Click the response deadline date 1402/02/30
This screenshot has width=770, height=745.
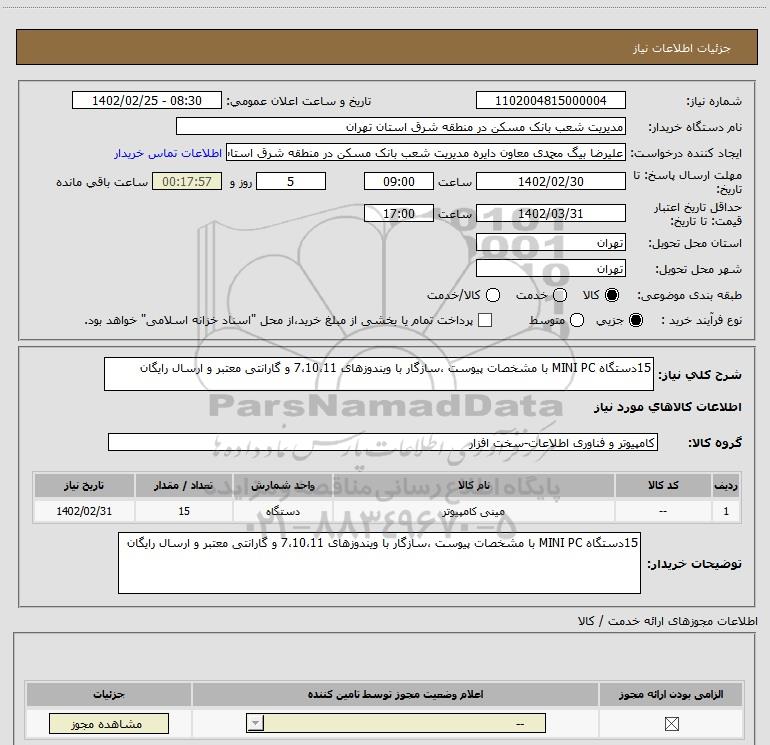(550, 181)
